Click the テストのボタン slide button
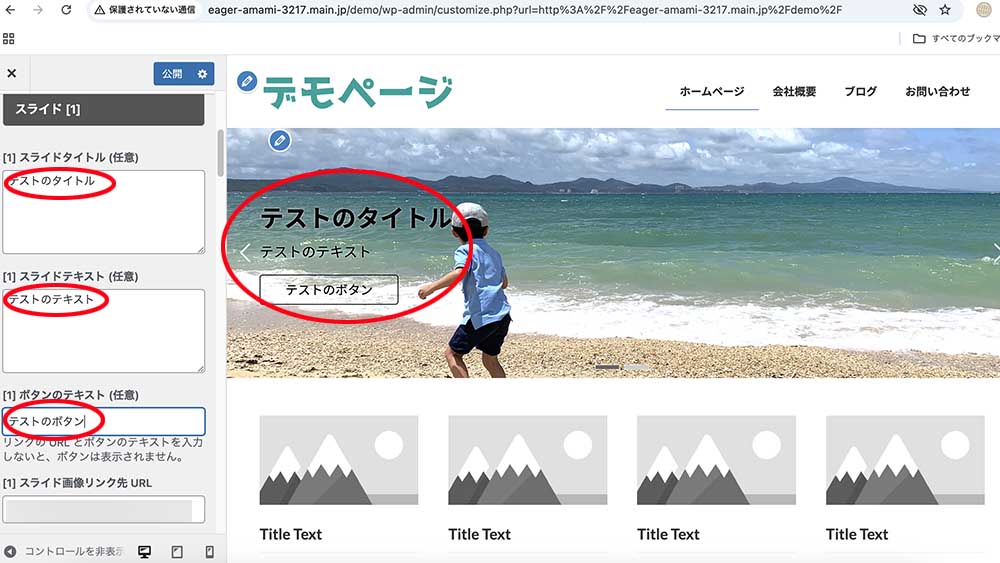 point(329,289)
